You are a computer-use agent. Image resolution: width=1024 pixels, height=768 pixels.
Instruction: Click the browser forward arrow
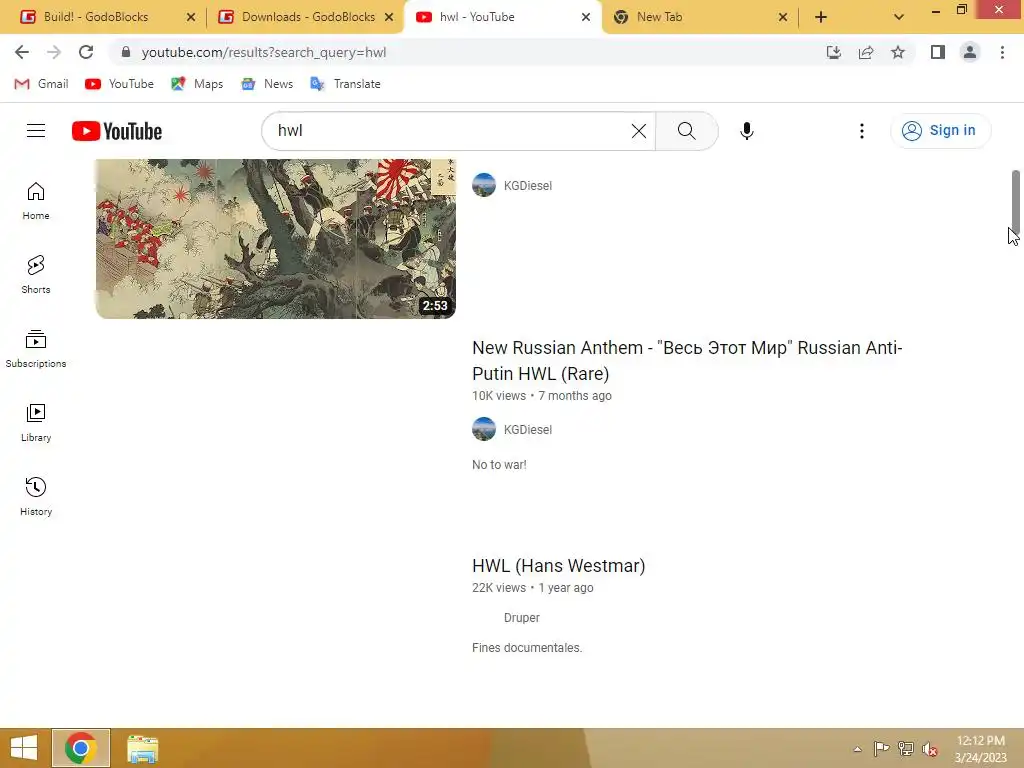54,52
